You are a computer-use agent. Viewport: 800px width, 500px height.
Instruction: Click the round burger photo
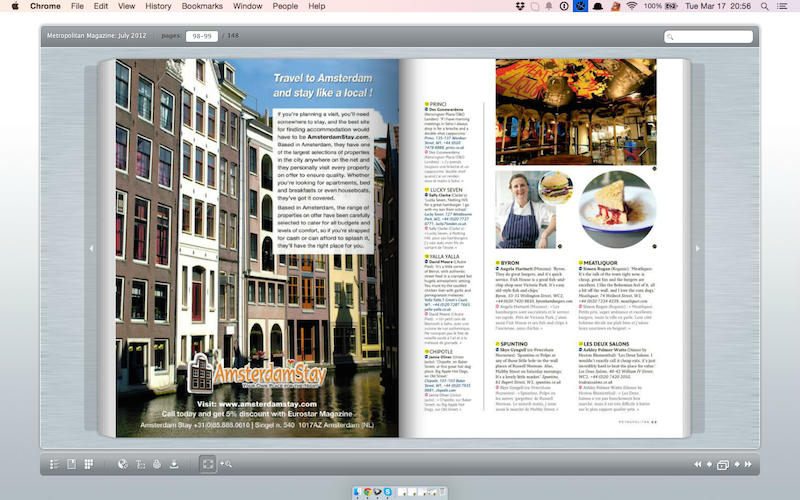click(556, 187)
